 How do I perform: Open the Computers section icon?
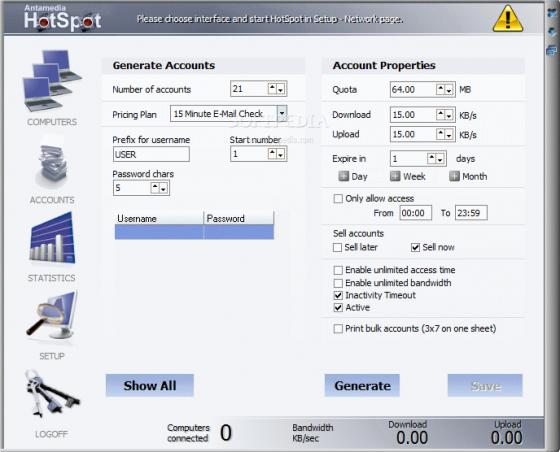[x=52, y=80]
